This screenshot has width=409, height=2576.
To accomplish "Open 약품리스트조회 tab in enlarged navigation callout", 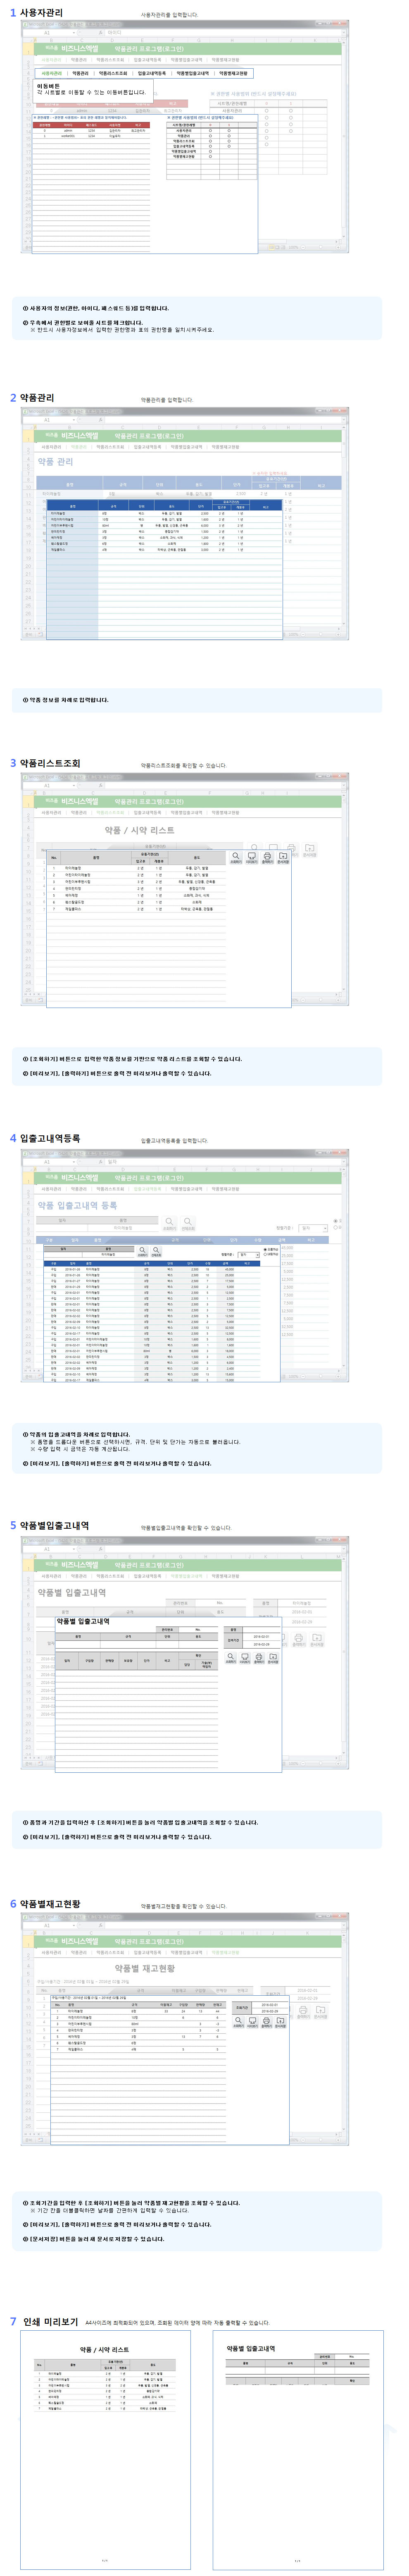I will (x=113, y=73).
